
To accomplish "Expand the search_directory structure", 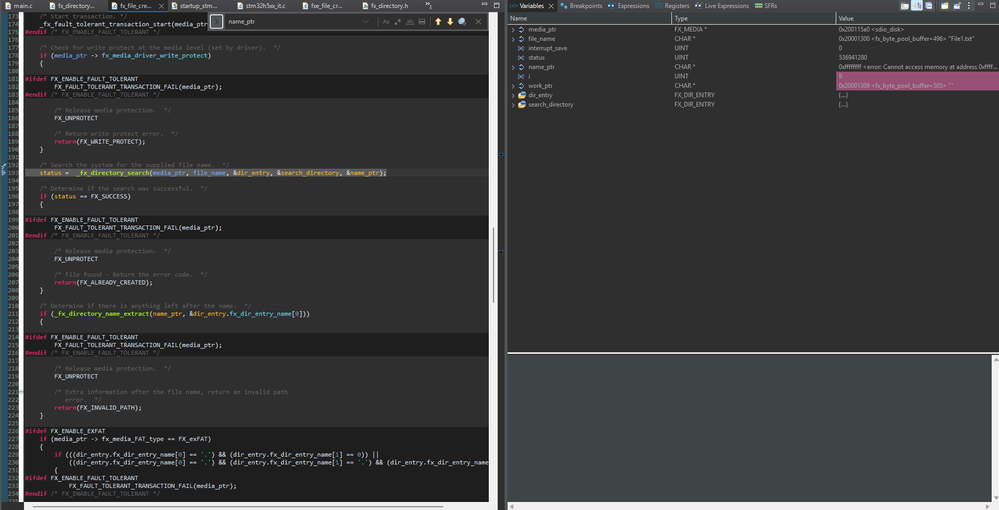I will click(513, 105).
